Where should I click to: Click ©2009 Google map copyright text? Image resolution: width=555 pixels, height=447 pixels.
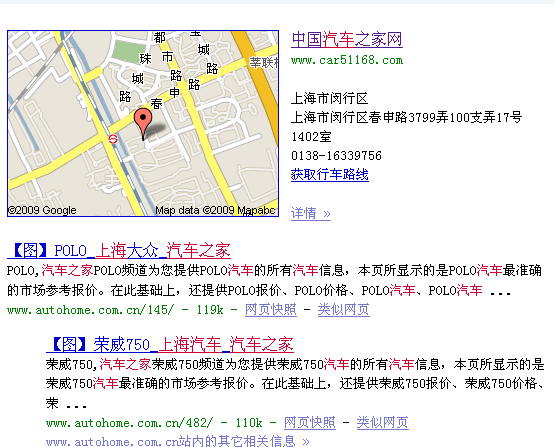(x=42, y=210)
